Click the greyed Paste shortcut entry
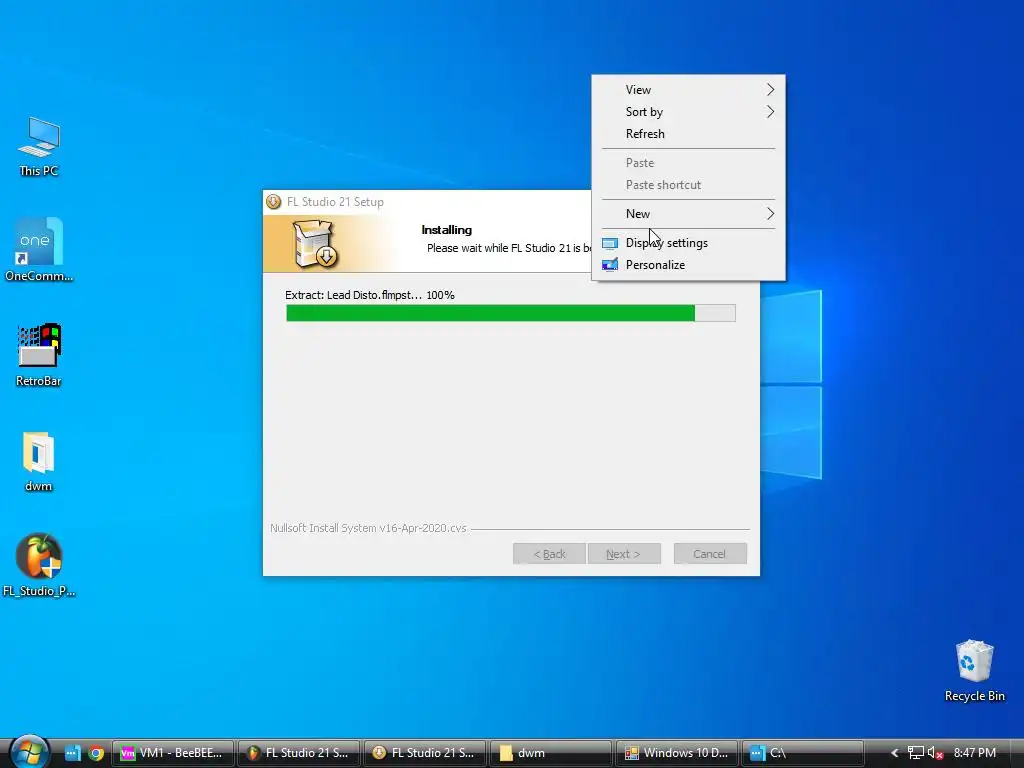Screen dimensions: 1024x768 [688, 185]
